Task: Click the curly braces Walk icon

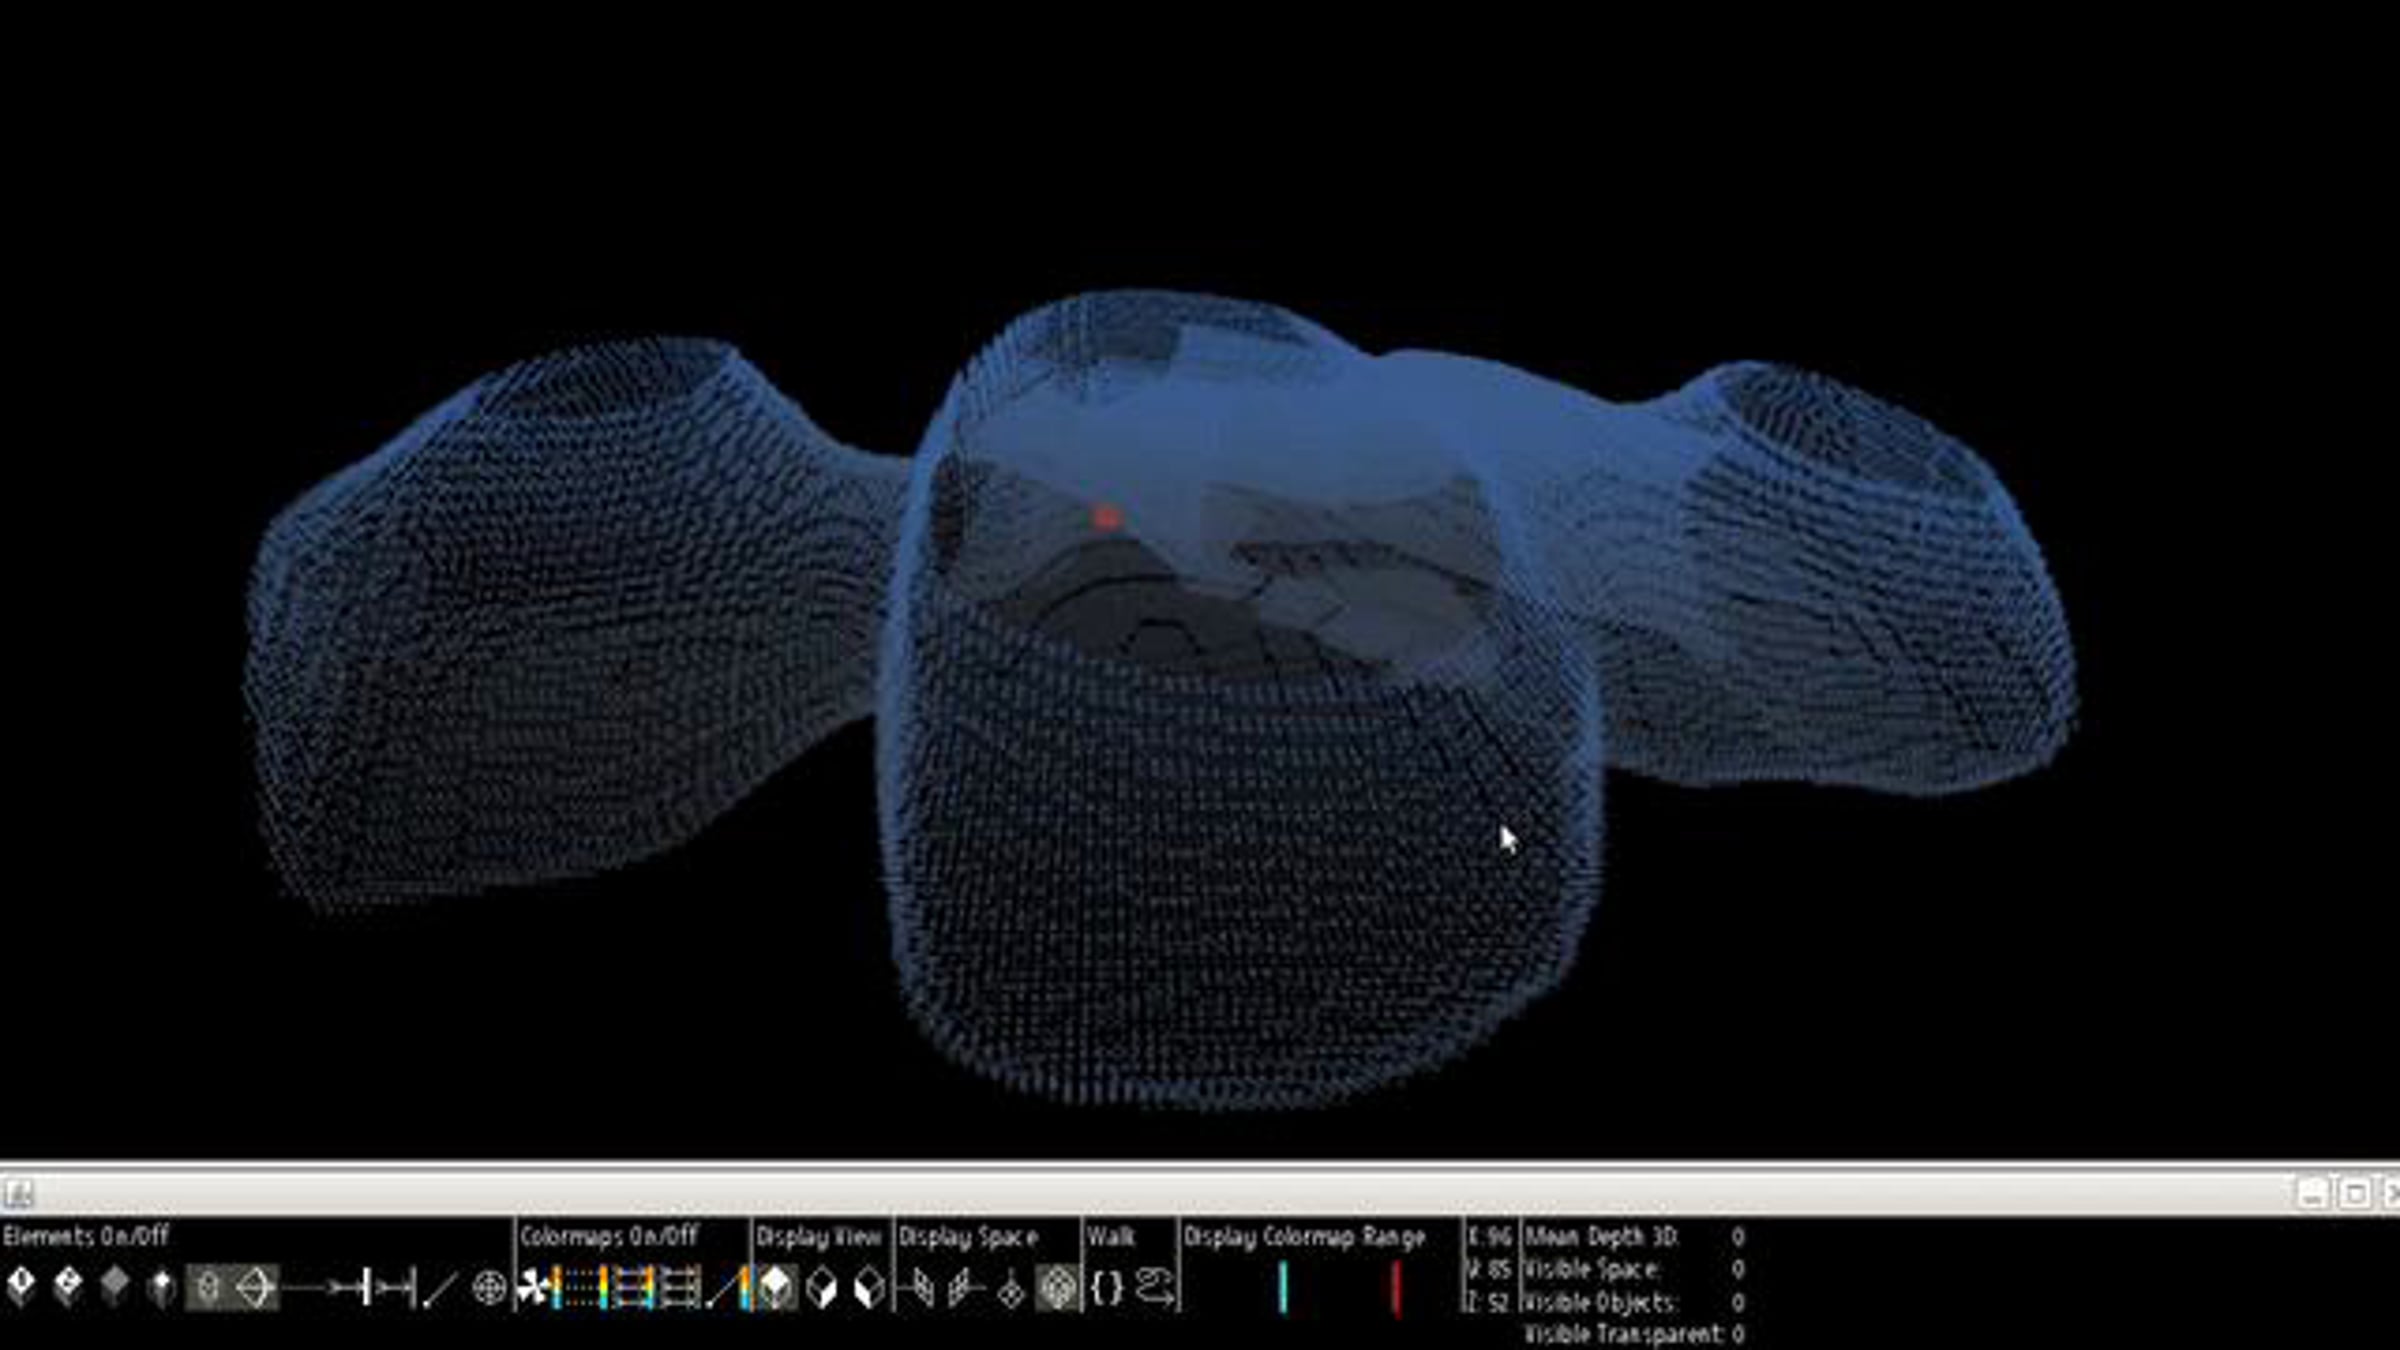Action: (x=1107, y=1288)
